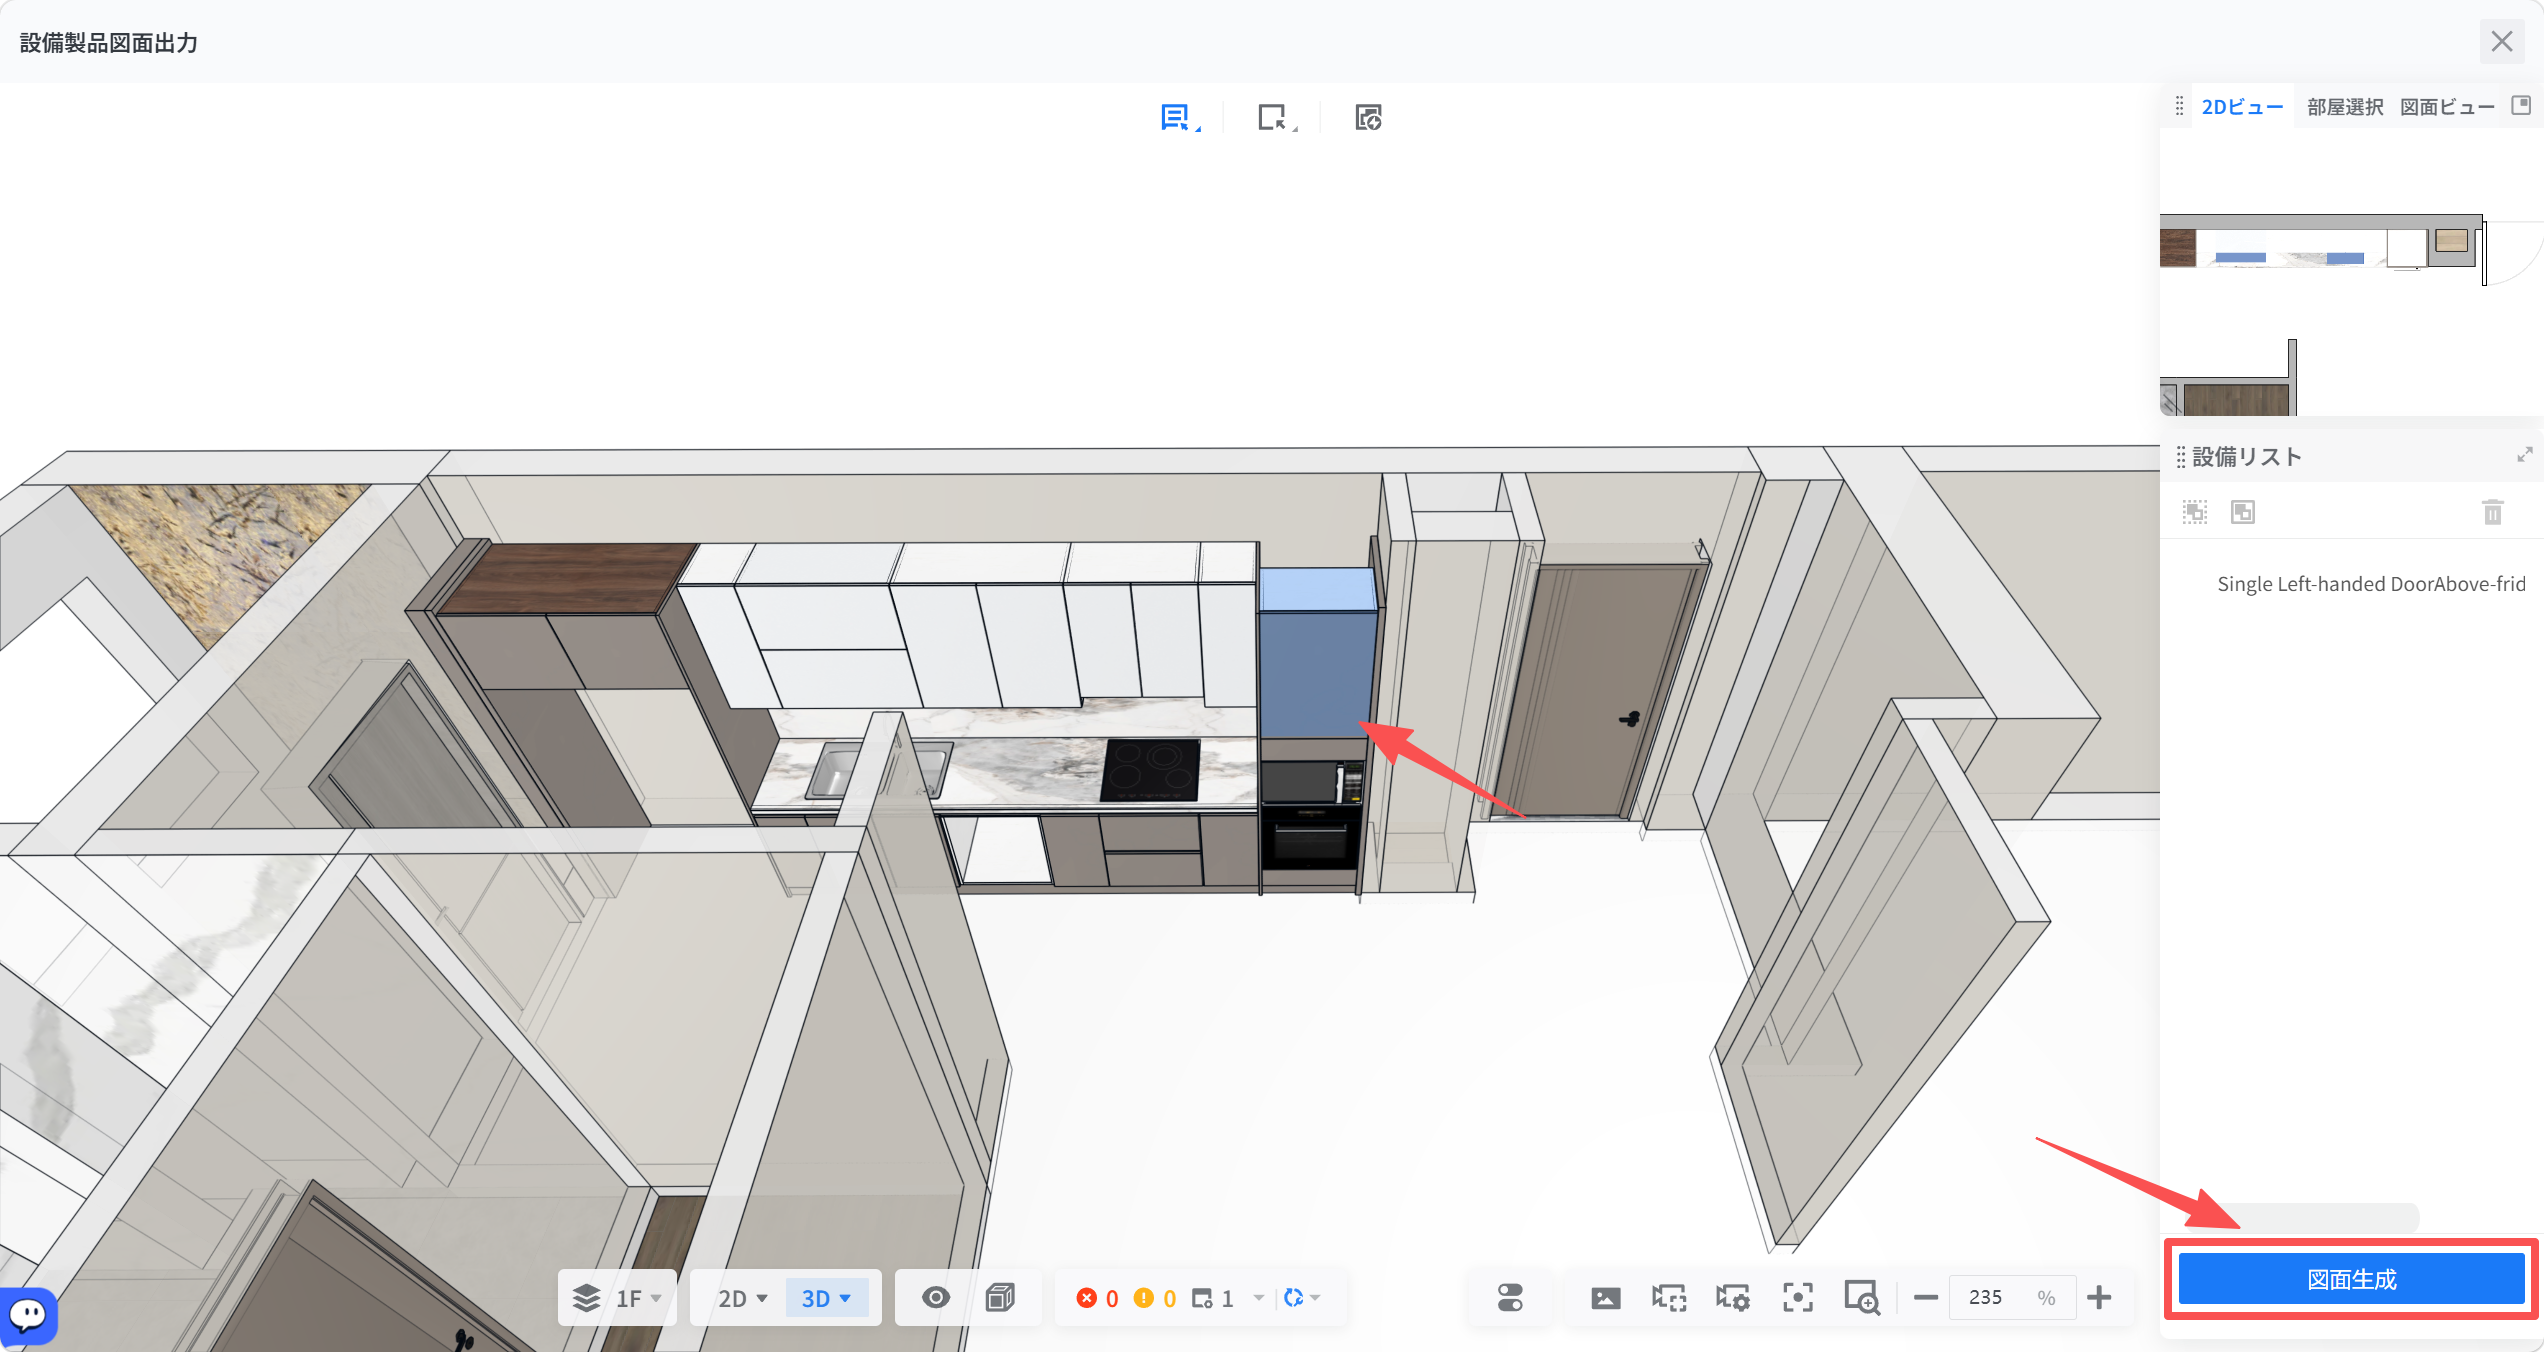Viewport: 2544px width, 1352px height.
Task: Click the image render icon in bottom toolbar
Action: point(1606,1298)
